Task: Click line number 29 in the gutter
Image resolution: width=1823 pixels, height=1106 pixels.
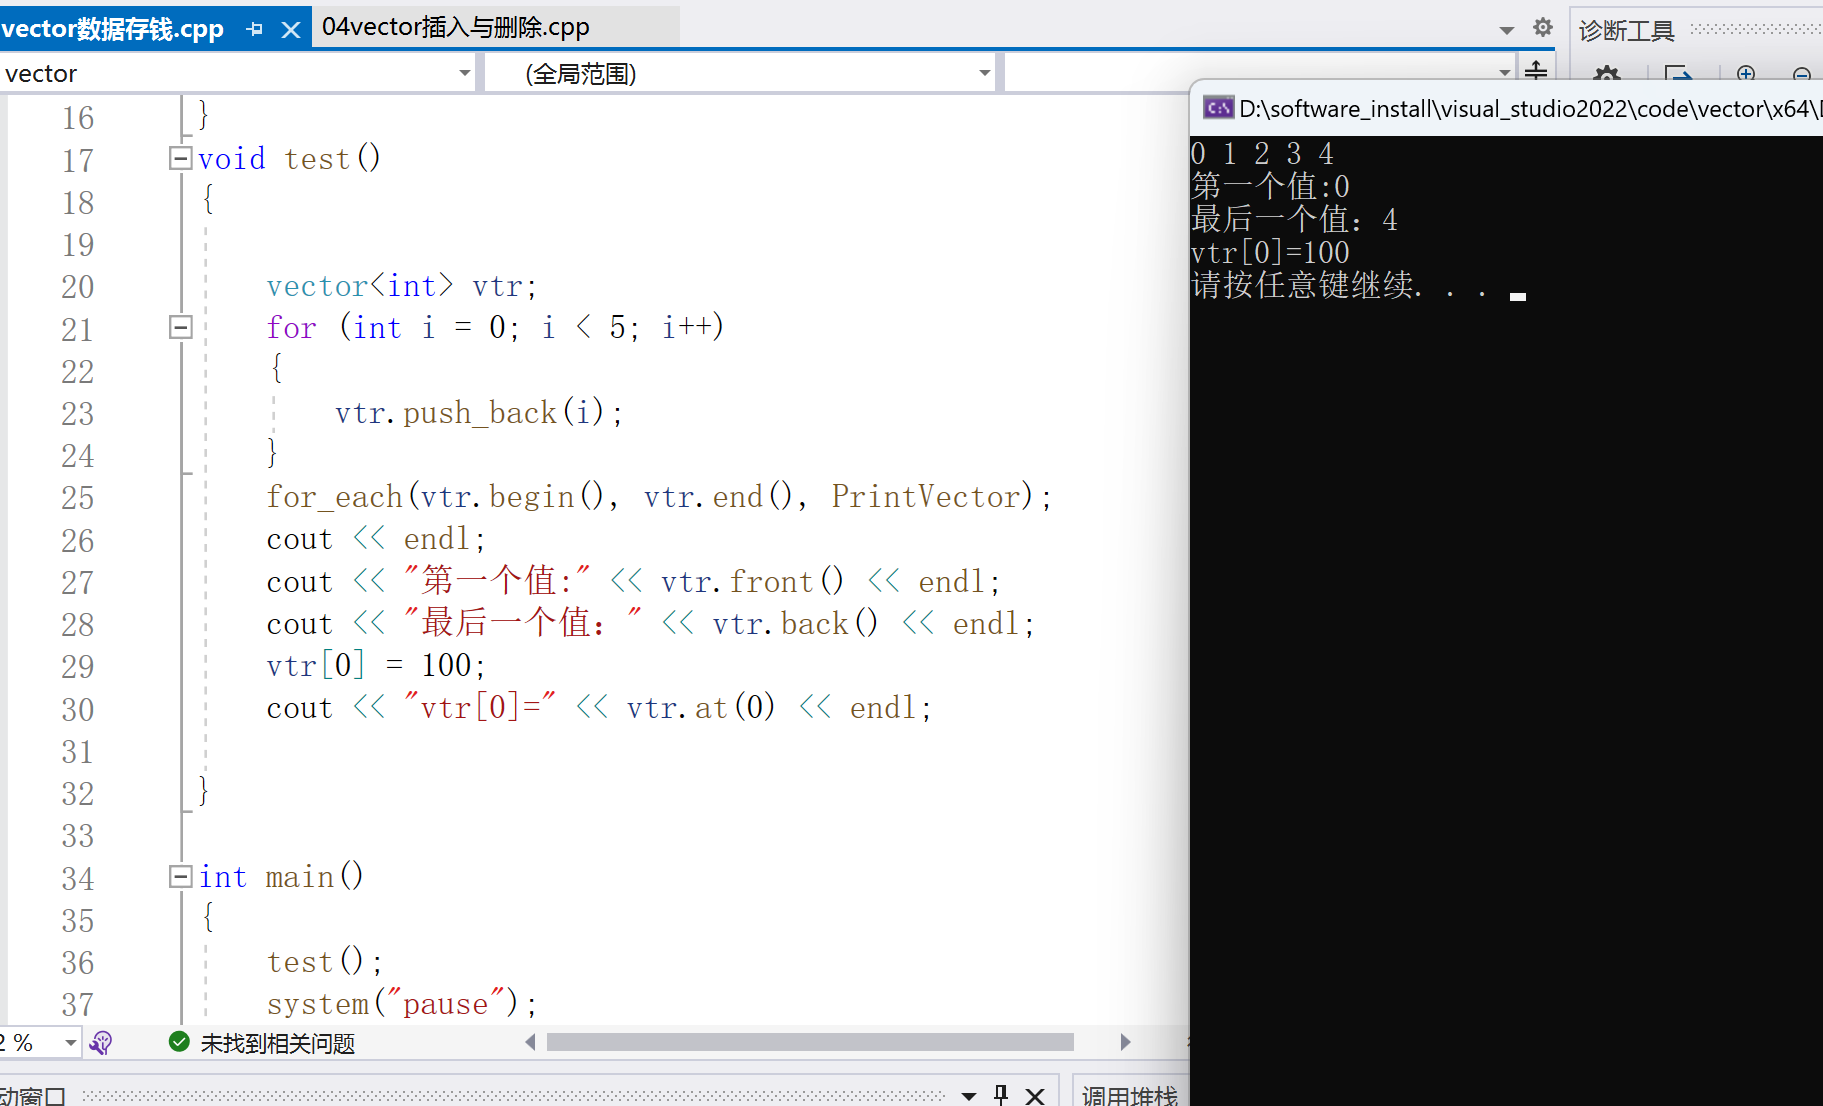Action: tap(78, 667)
